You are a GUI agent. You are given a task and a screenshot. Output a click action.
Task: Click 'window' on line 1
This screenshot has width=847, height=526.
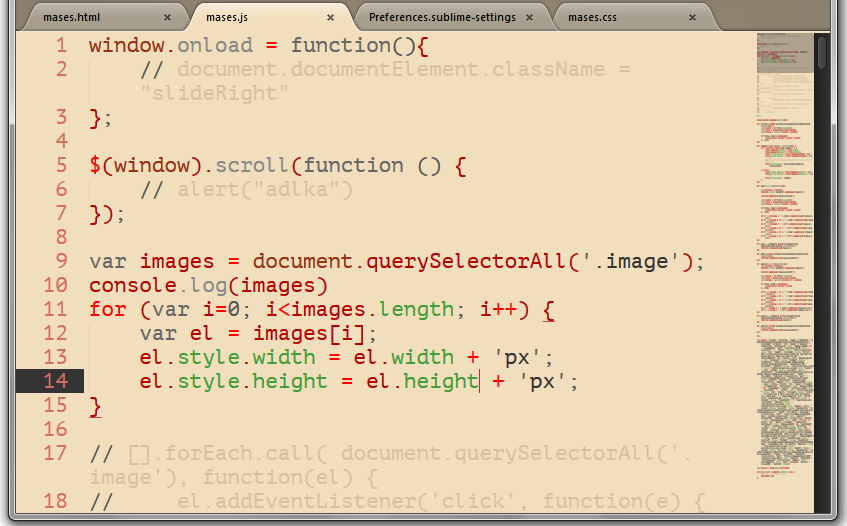(127, 45)
